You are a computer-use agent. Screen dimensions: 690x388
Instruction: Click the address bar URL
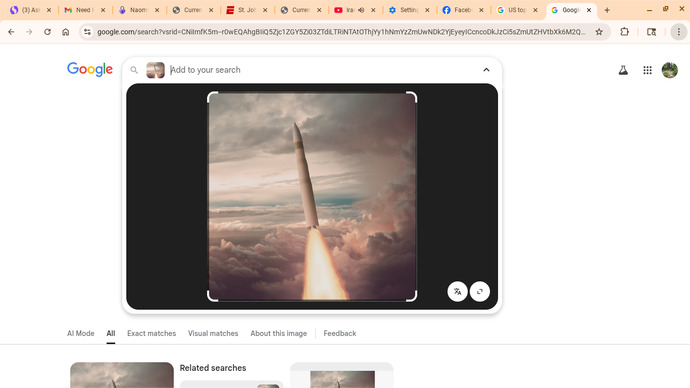point(341,32)
